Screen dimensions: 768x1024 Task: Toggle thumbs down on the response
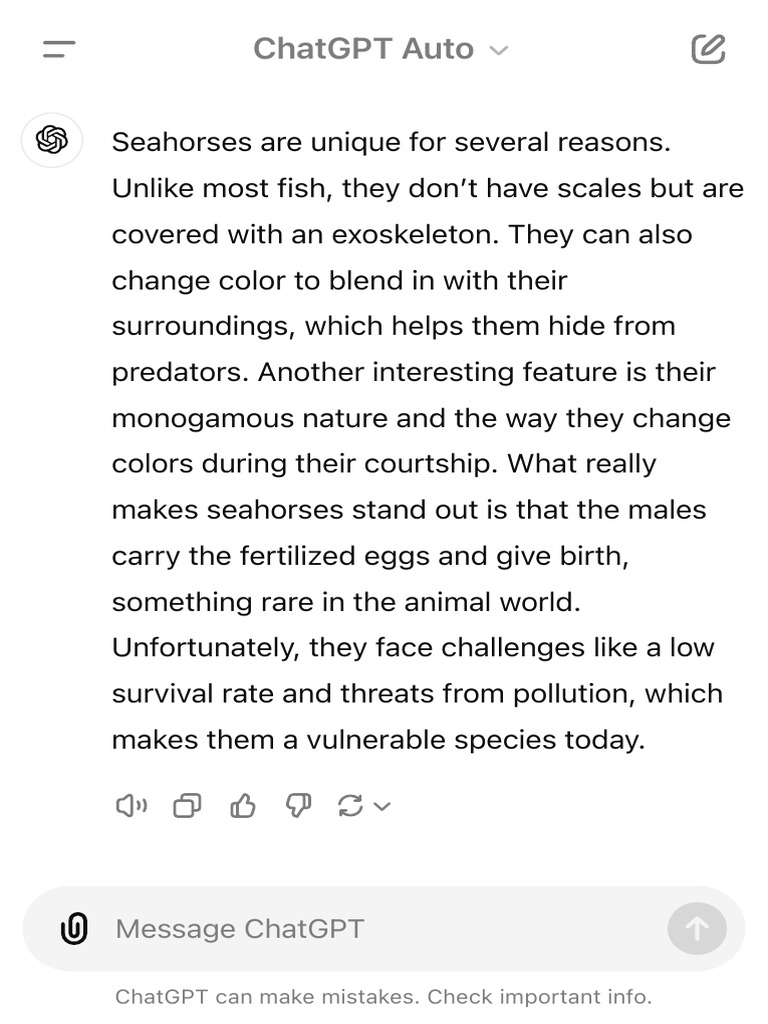298,806
